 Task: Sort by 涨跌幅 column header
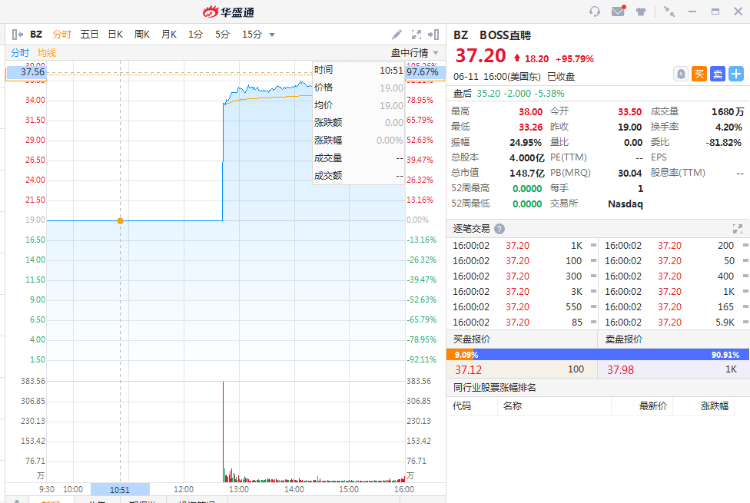(x=715, y=406)
